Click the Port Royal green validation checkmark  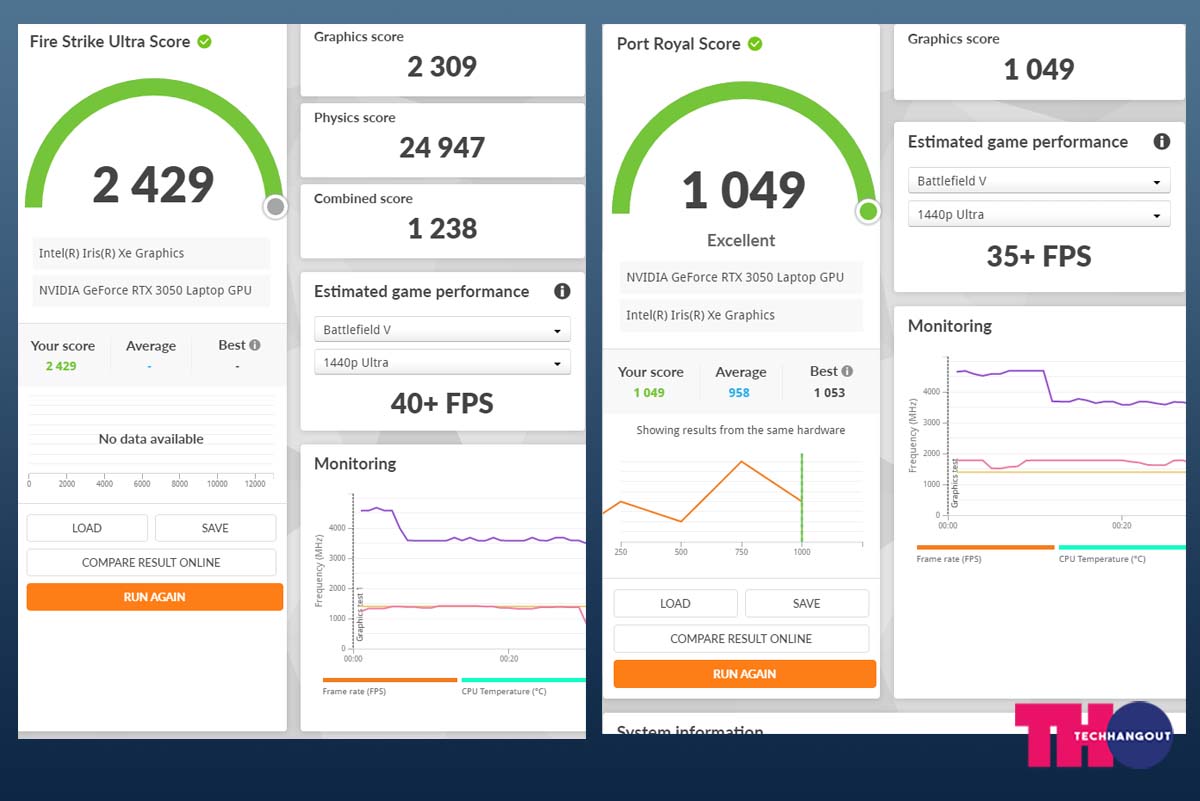coord(755,43)
